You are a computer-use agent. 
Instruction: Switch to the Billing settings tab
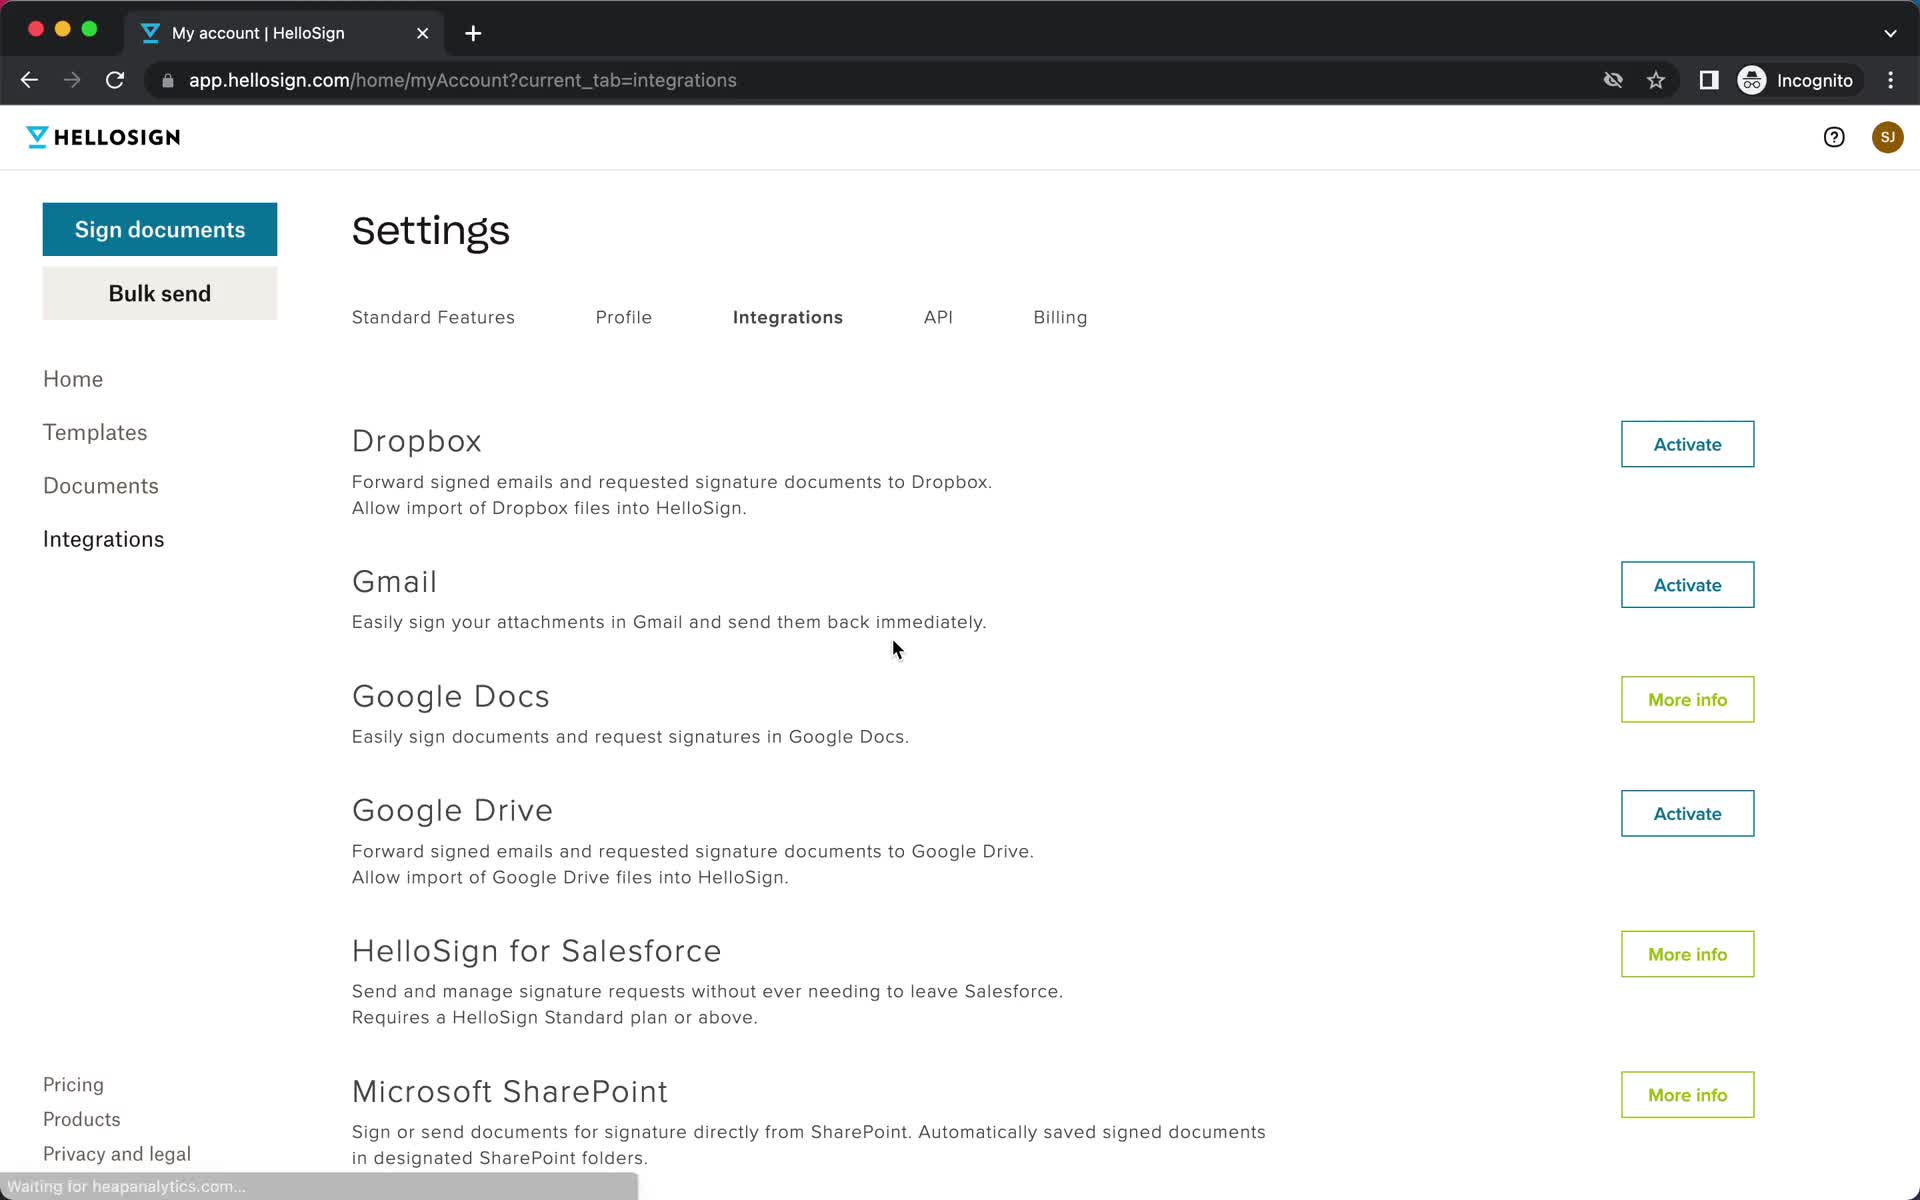pos(1060,317)
